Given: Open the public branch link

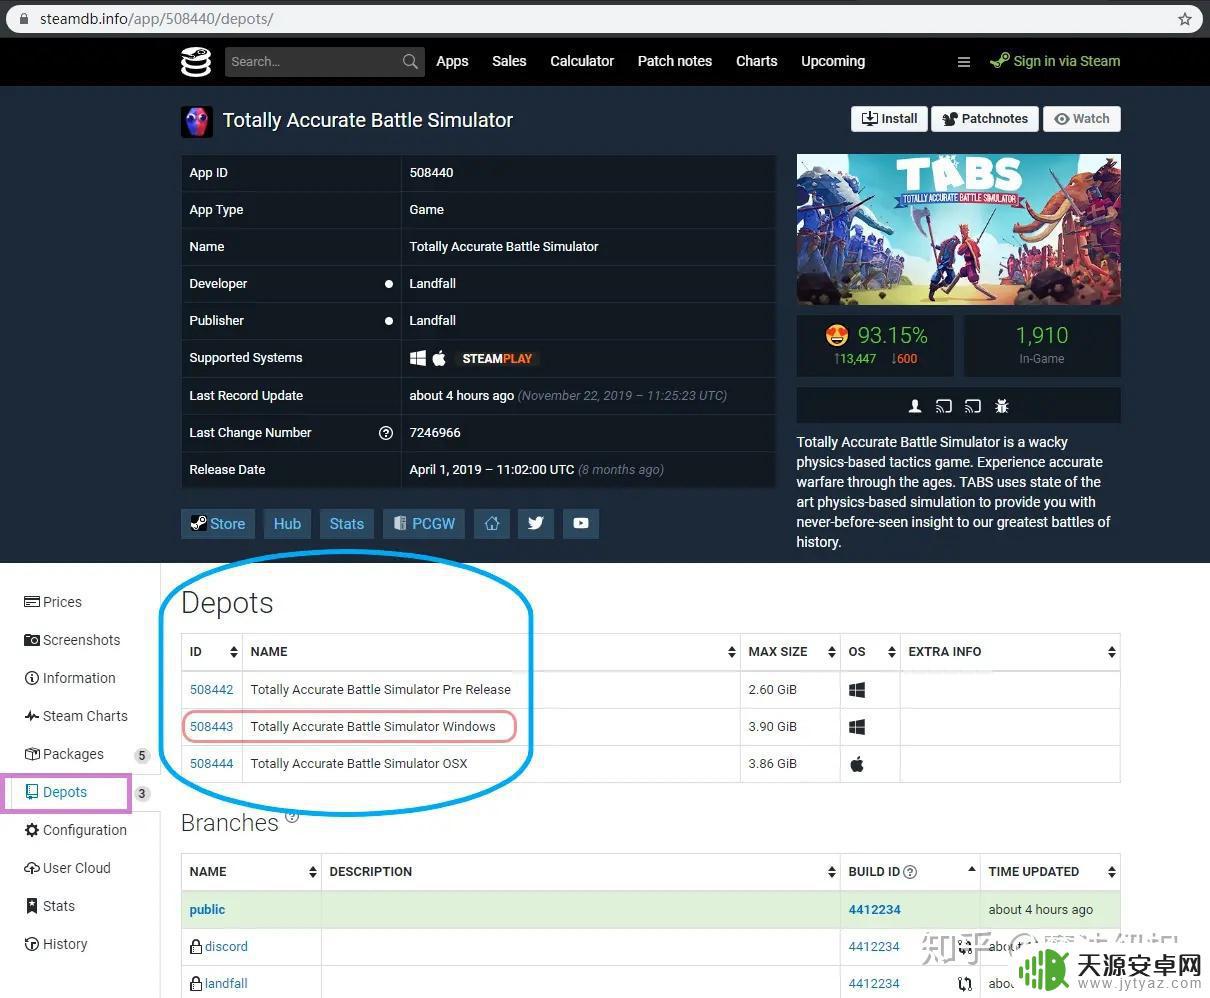Looking at the screenshot, I should [x=207, y=910].
